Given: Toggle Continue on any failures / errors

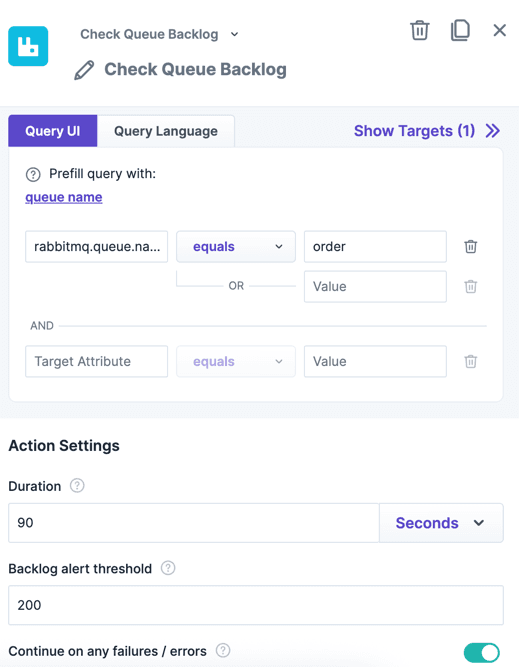Looking at the screenshot, I should click(482, 653).
